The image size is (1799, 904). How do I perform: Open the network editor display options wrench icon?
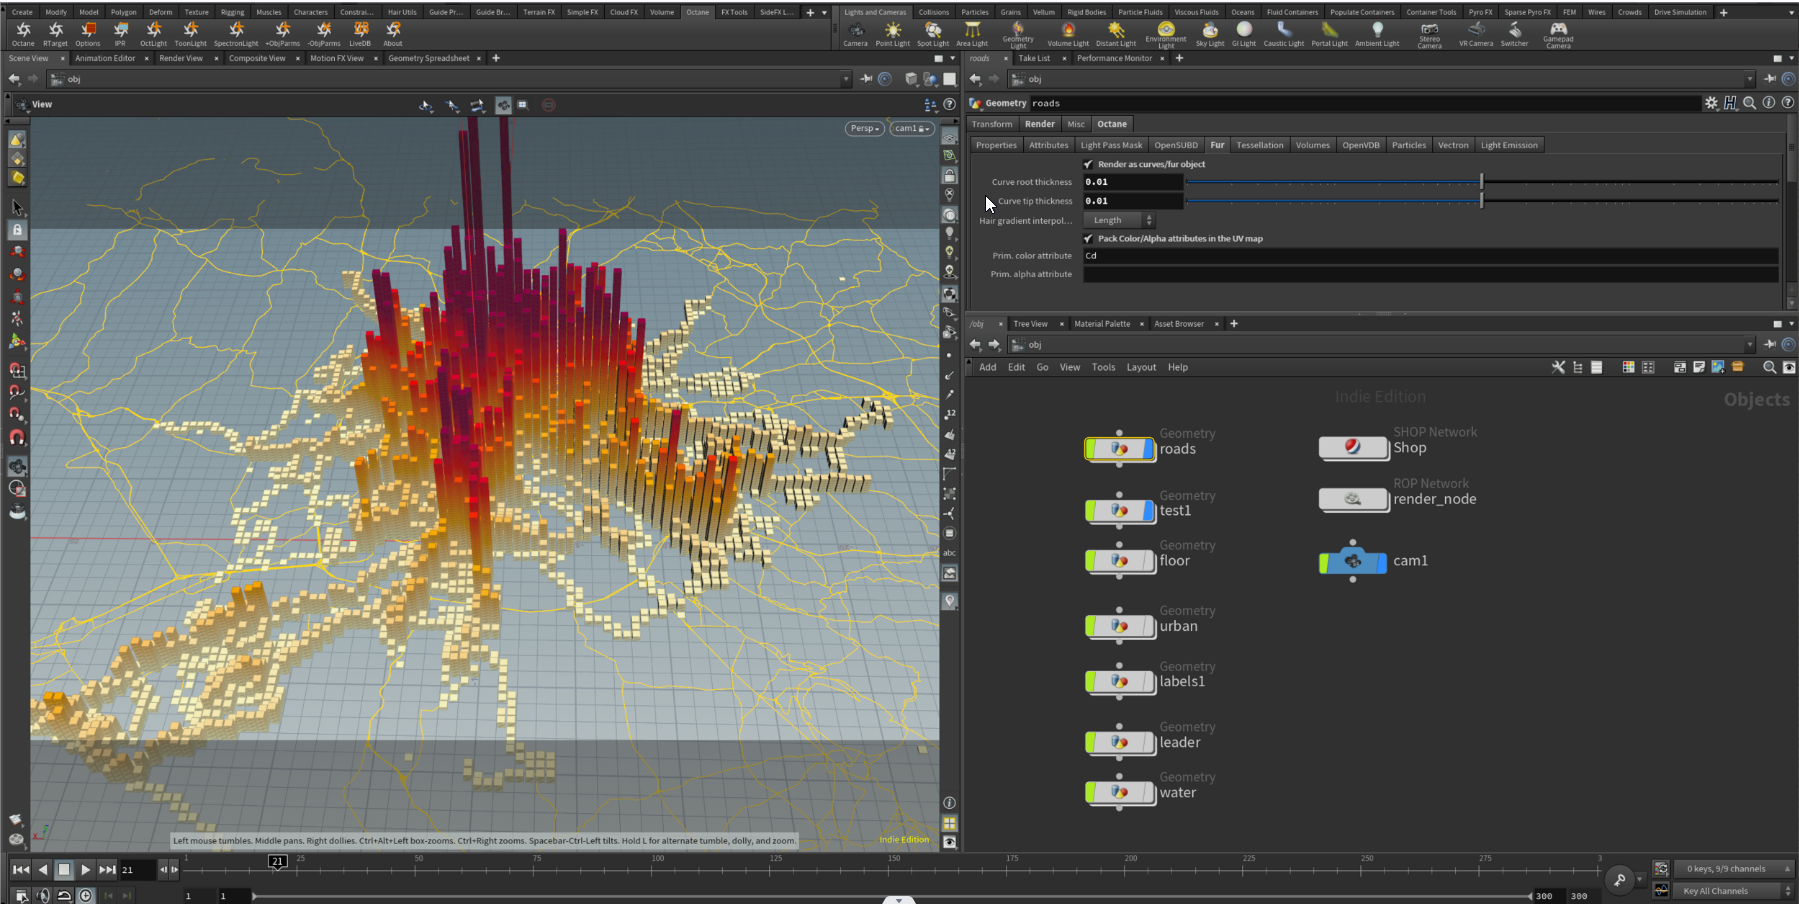pos(1558,367)
